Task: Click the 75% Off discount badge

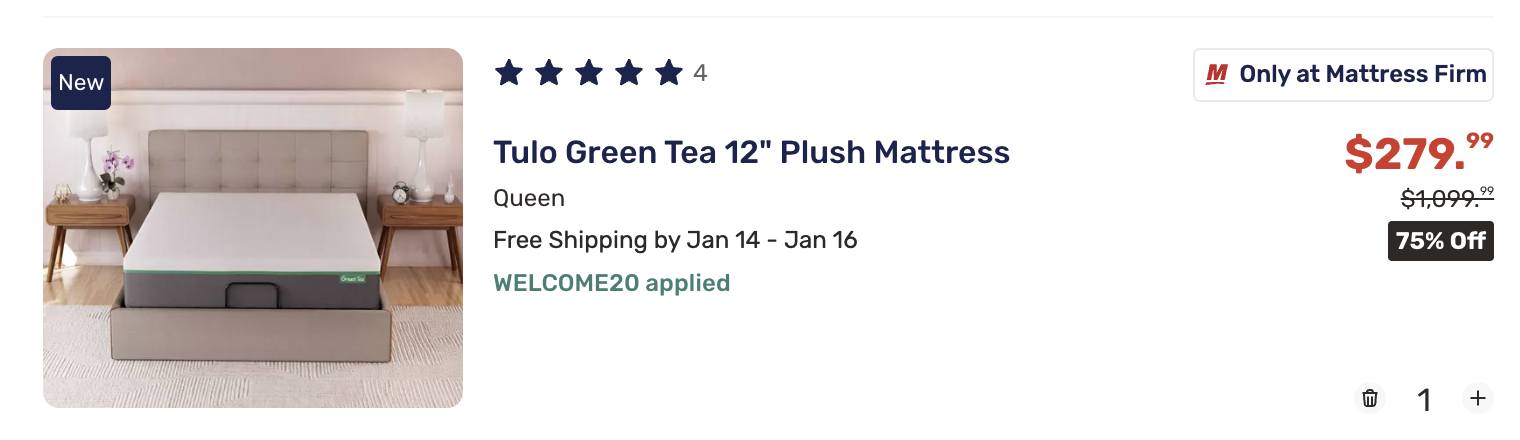Action: [x=1440, y=241]
